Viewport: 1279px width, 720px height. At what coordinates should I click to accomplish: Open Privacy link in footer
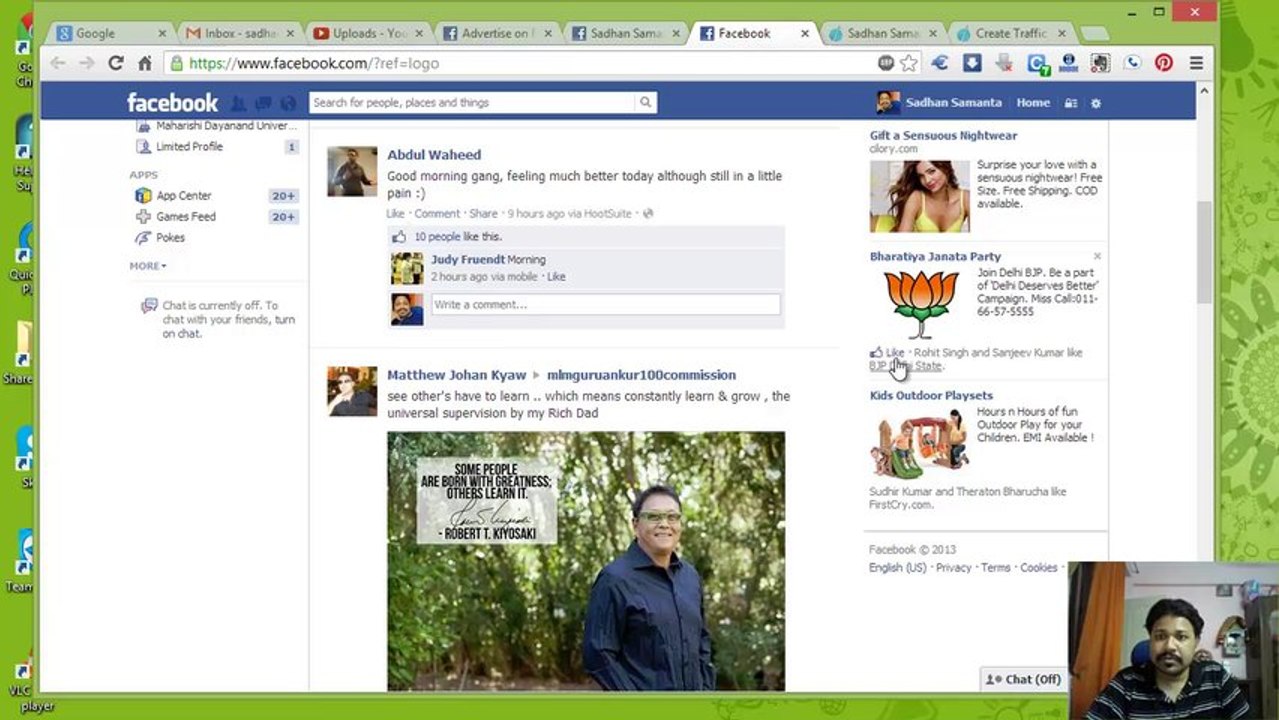tap(953, 568)
